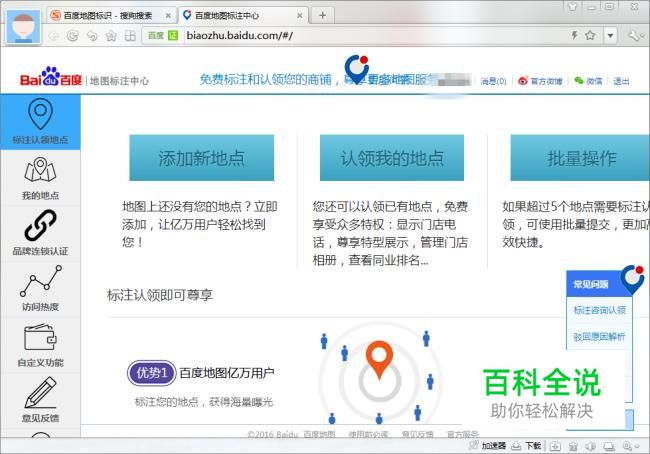Bookmark page with star icon

[x=590, y=35]
